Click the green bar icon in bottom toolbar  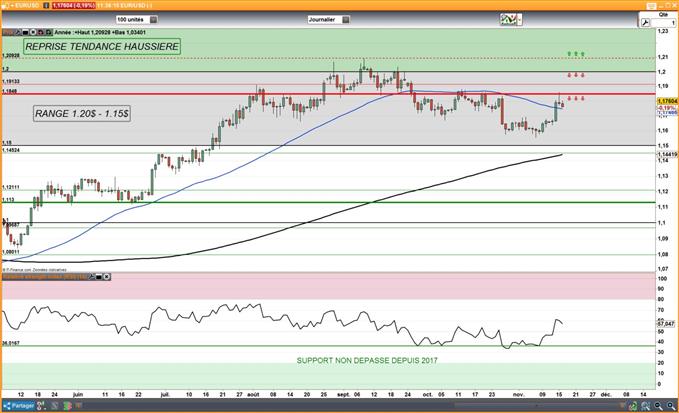point(67,406)
